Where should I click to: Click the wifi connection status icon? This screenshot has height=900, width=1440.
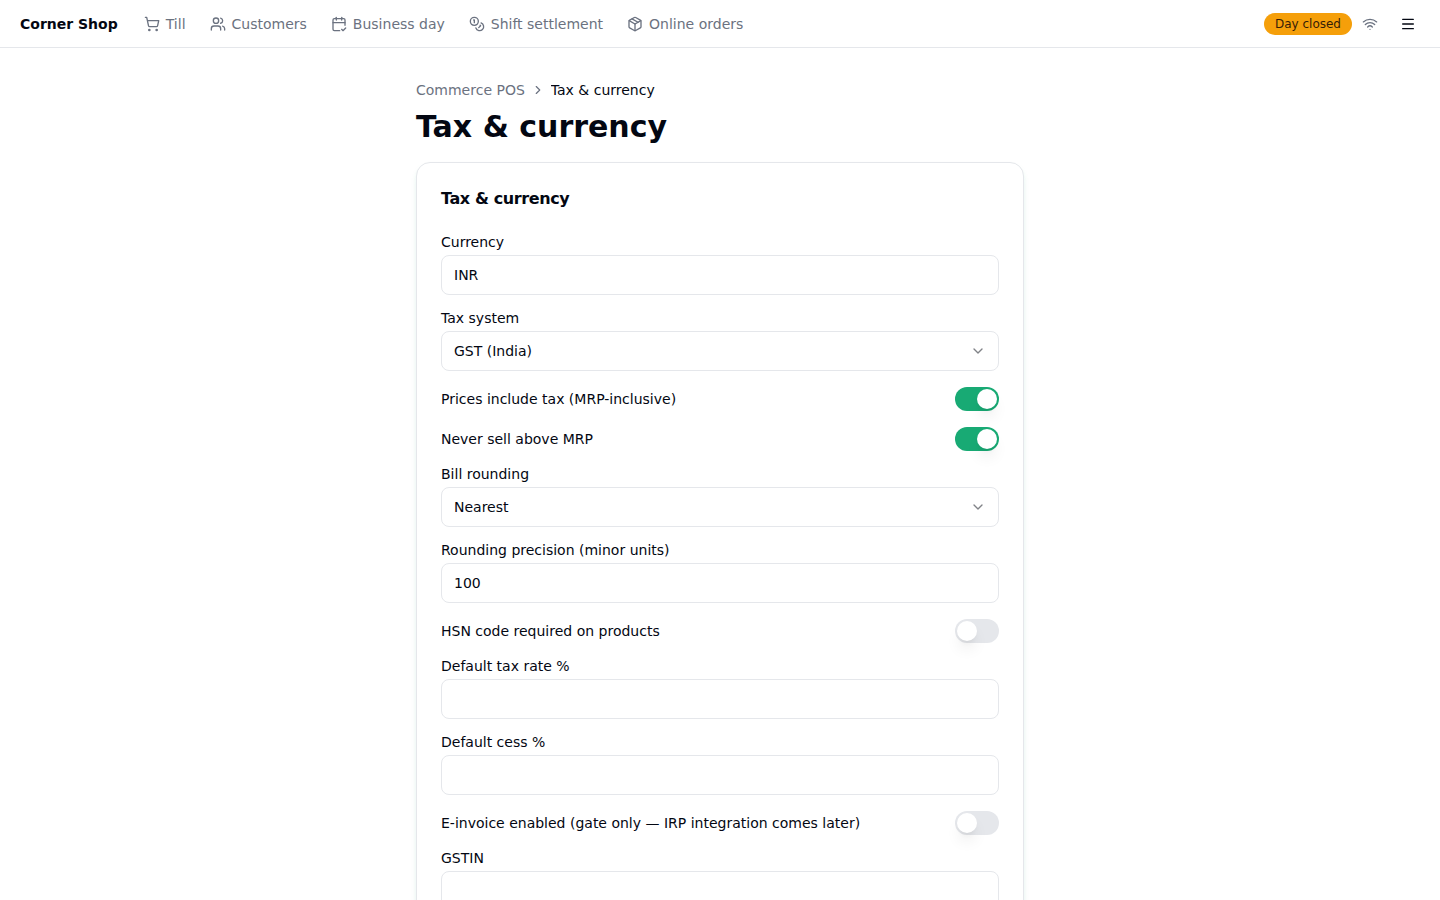(x=1370, y=24)
